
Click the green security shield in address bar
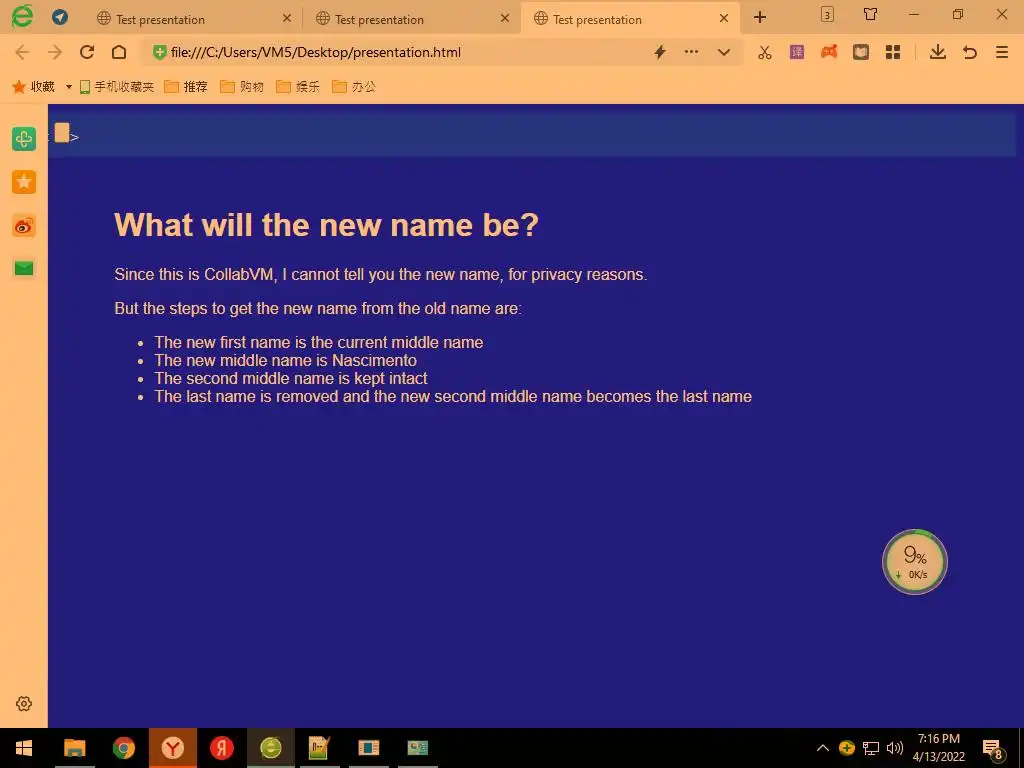(x=159, y=52)
